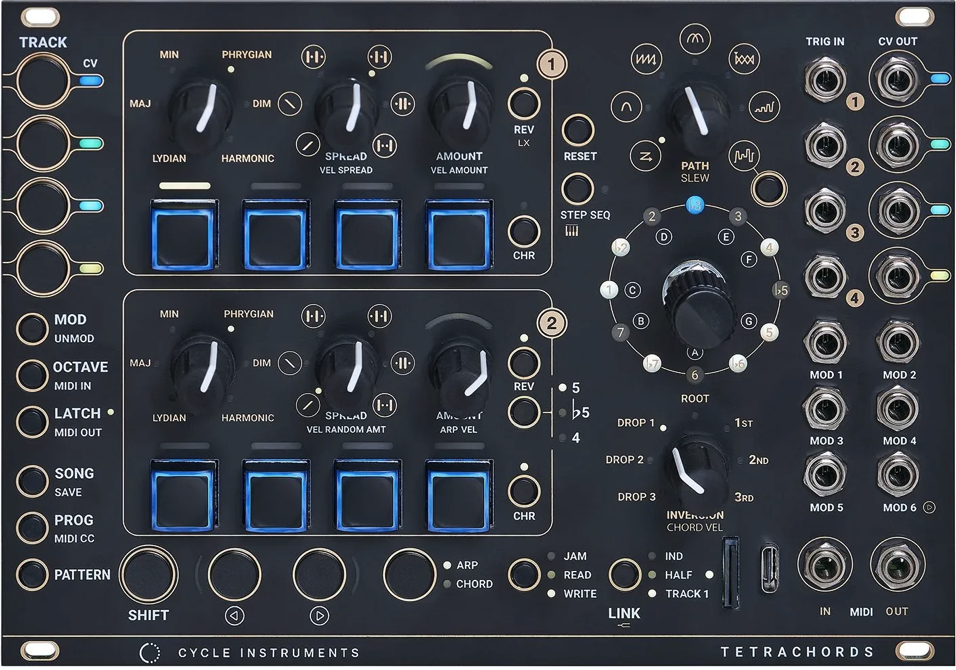Click section 2 forward-slash spread icon
This screenshot has height=670, width=956.
coord(308,404)
